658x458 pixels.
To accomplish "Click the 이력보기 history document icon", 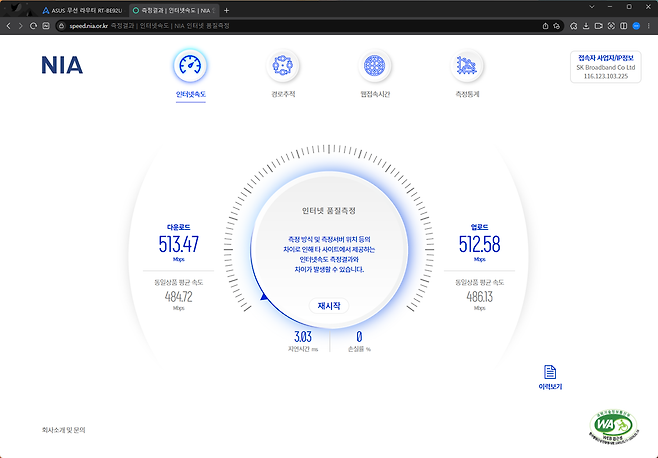I will tap(549, 372).
